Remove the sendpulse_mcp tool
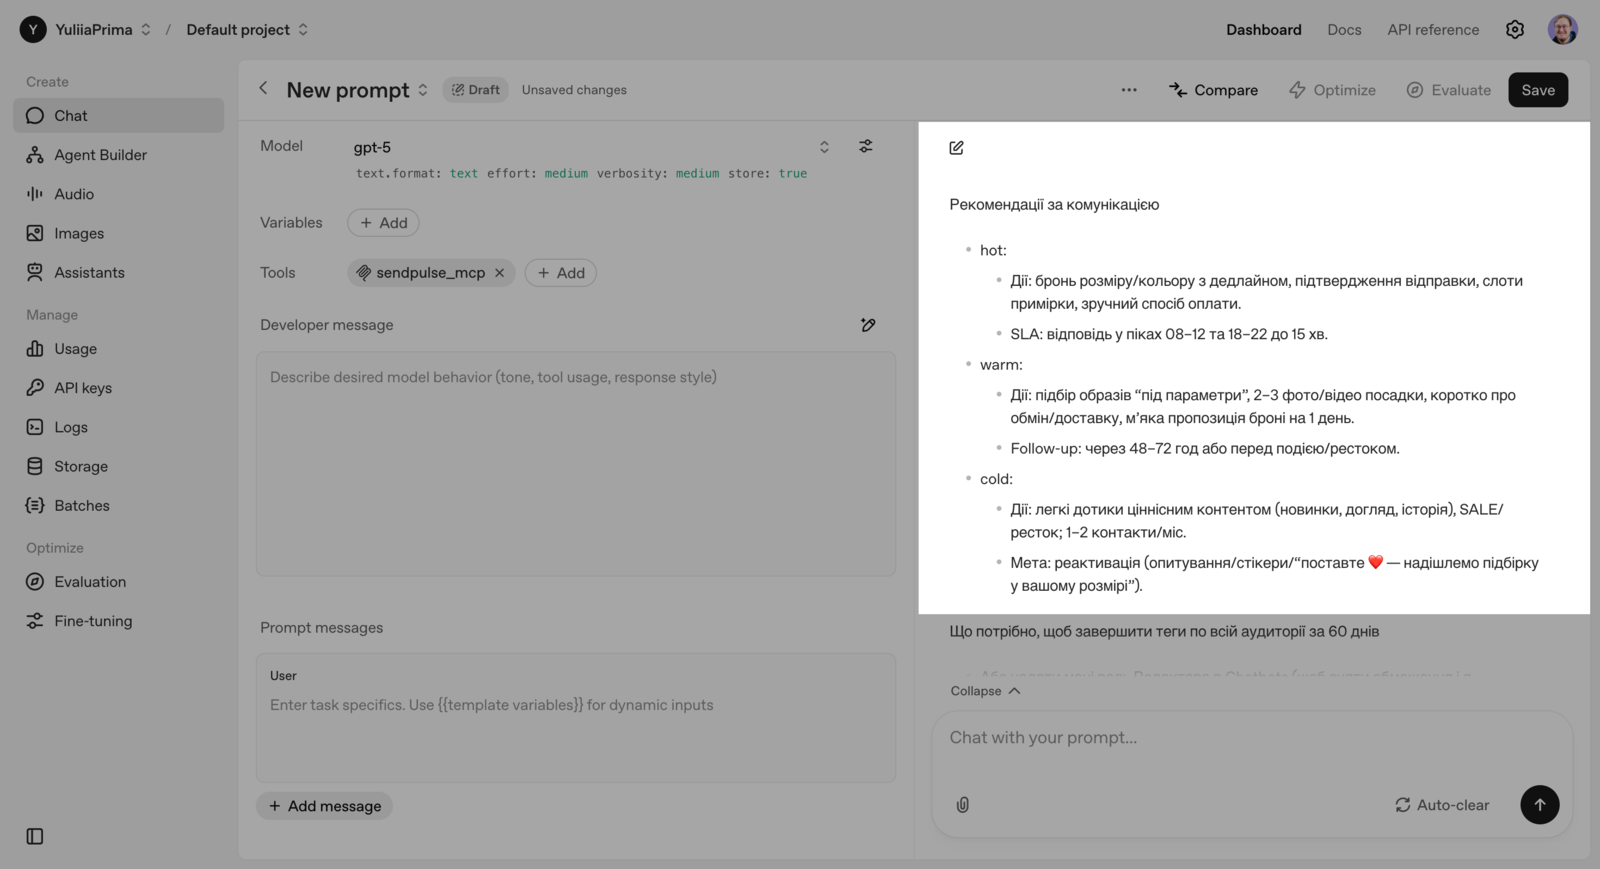The width and height of the screenshot is (1600, 869). [500, 273]
